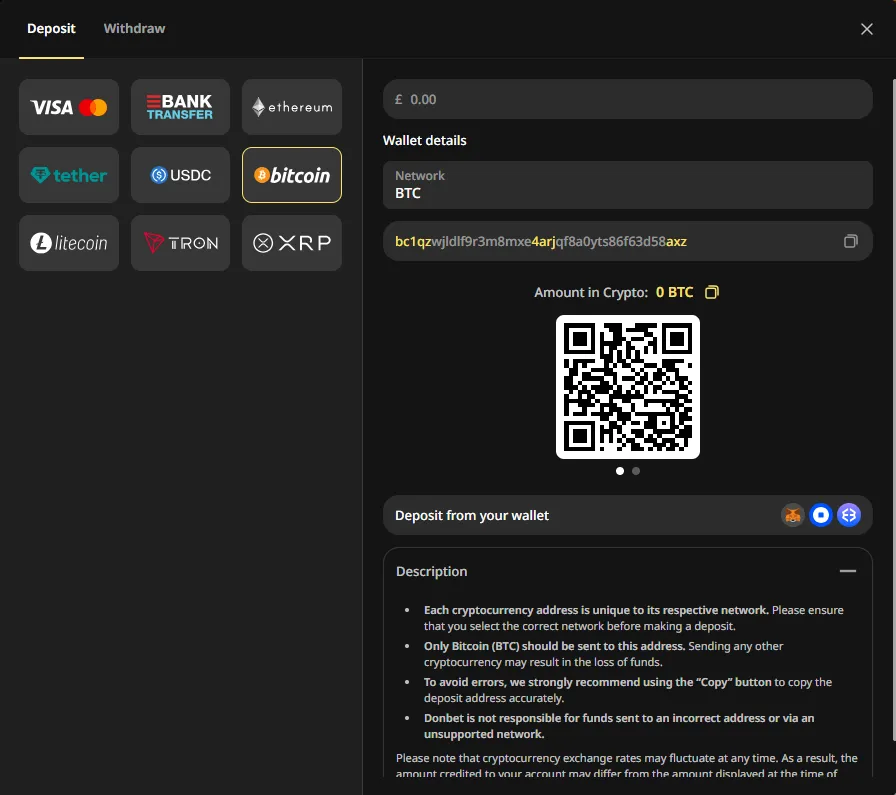Screen dimensions: 896x795
Task: Open the purple wallet connect icon
Action: pyautogui.click(x=849, y=515)
